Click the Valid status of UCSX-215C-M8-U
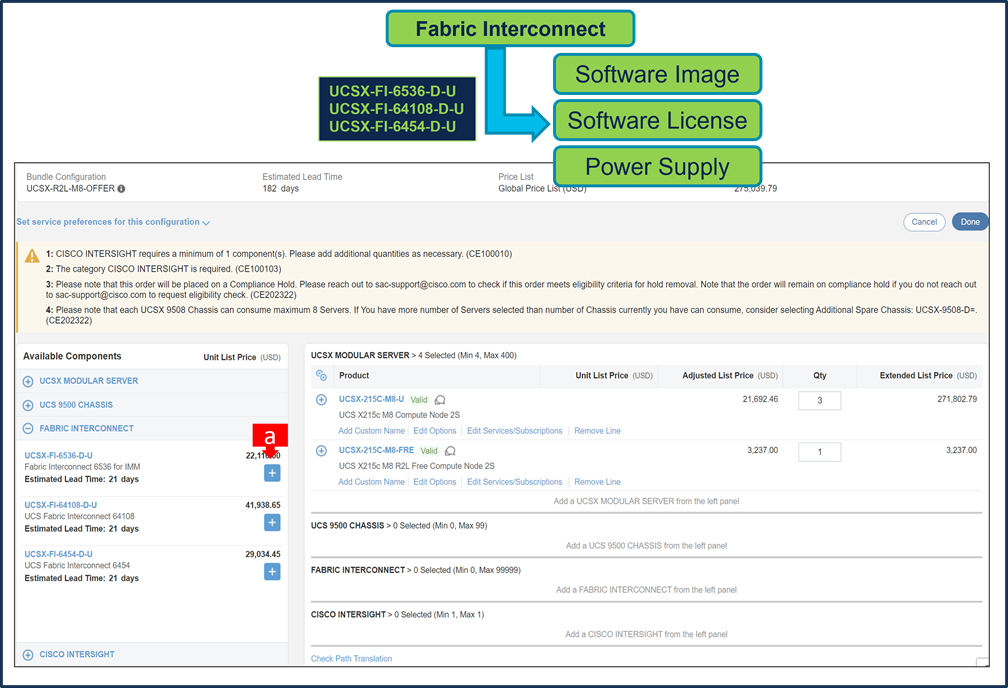Screen dimensions: 1008x688 (419, 399)
